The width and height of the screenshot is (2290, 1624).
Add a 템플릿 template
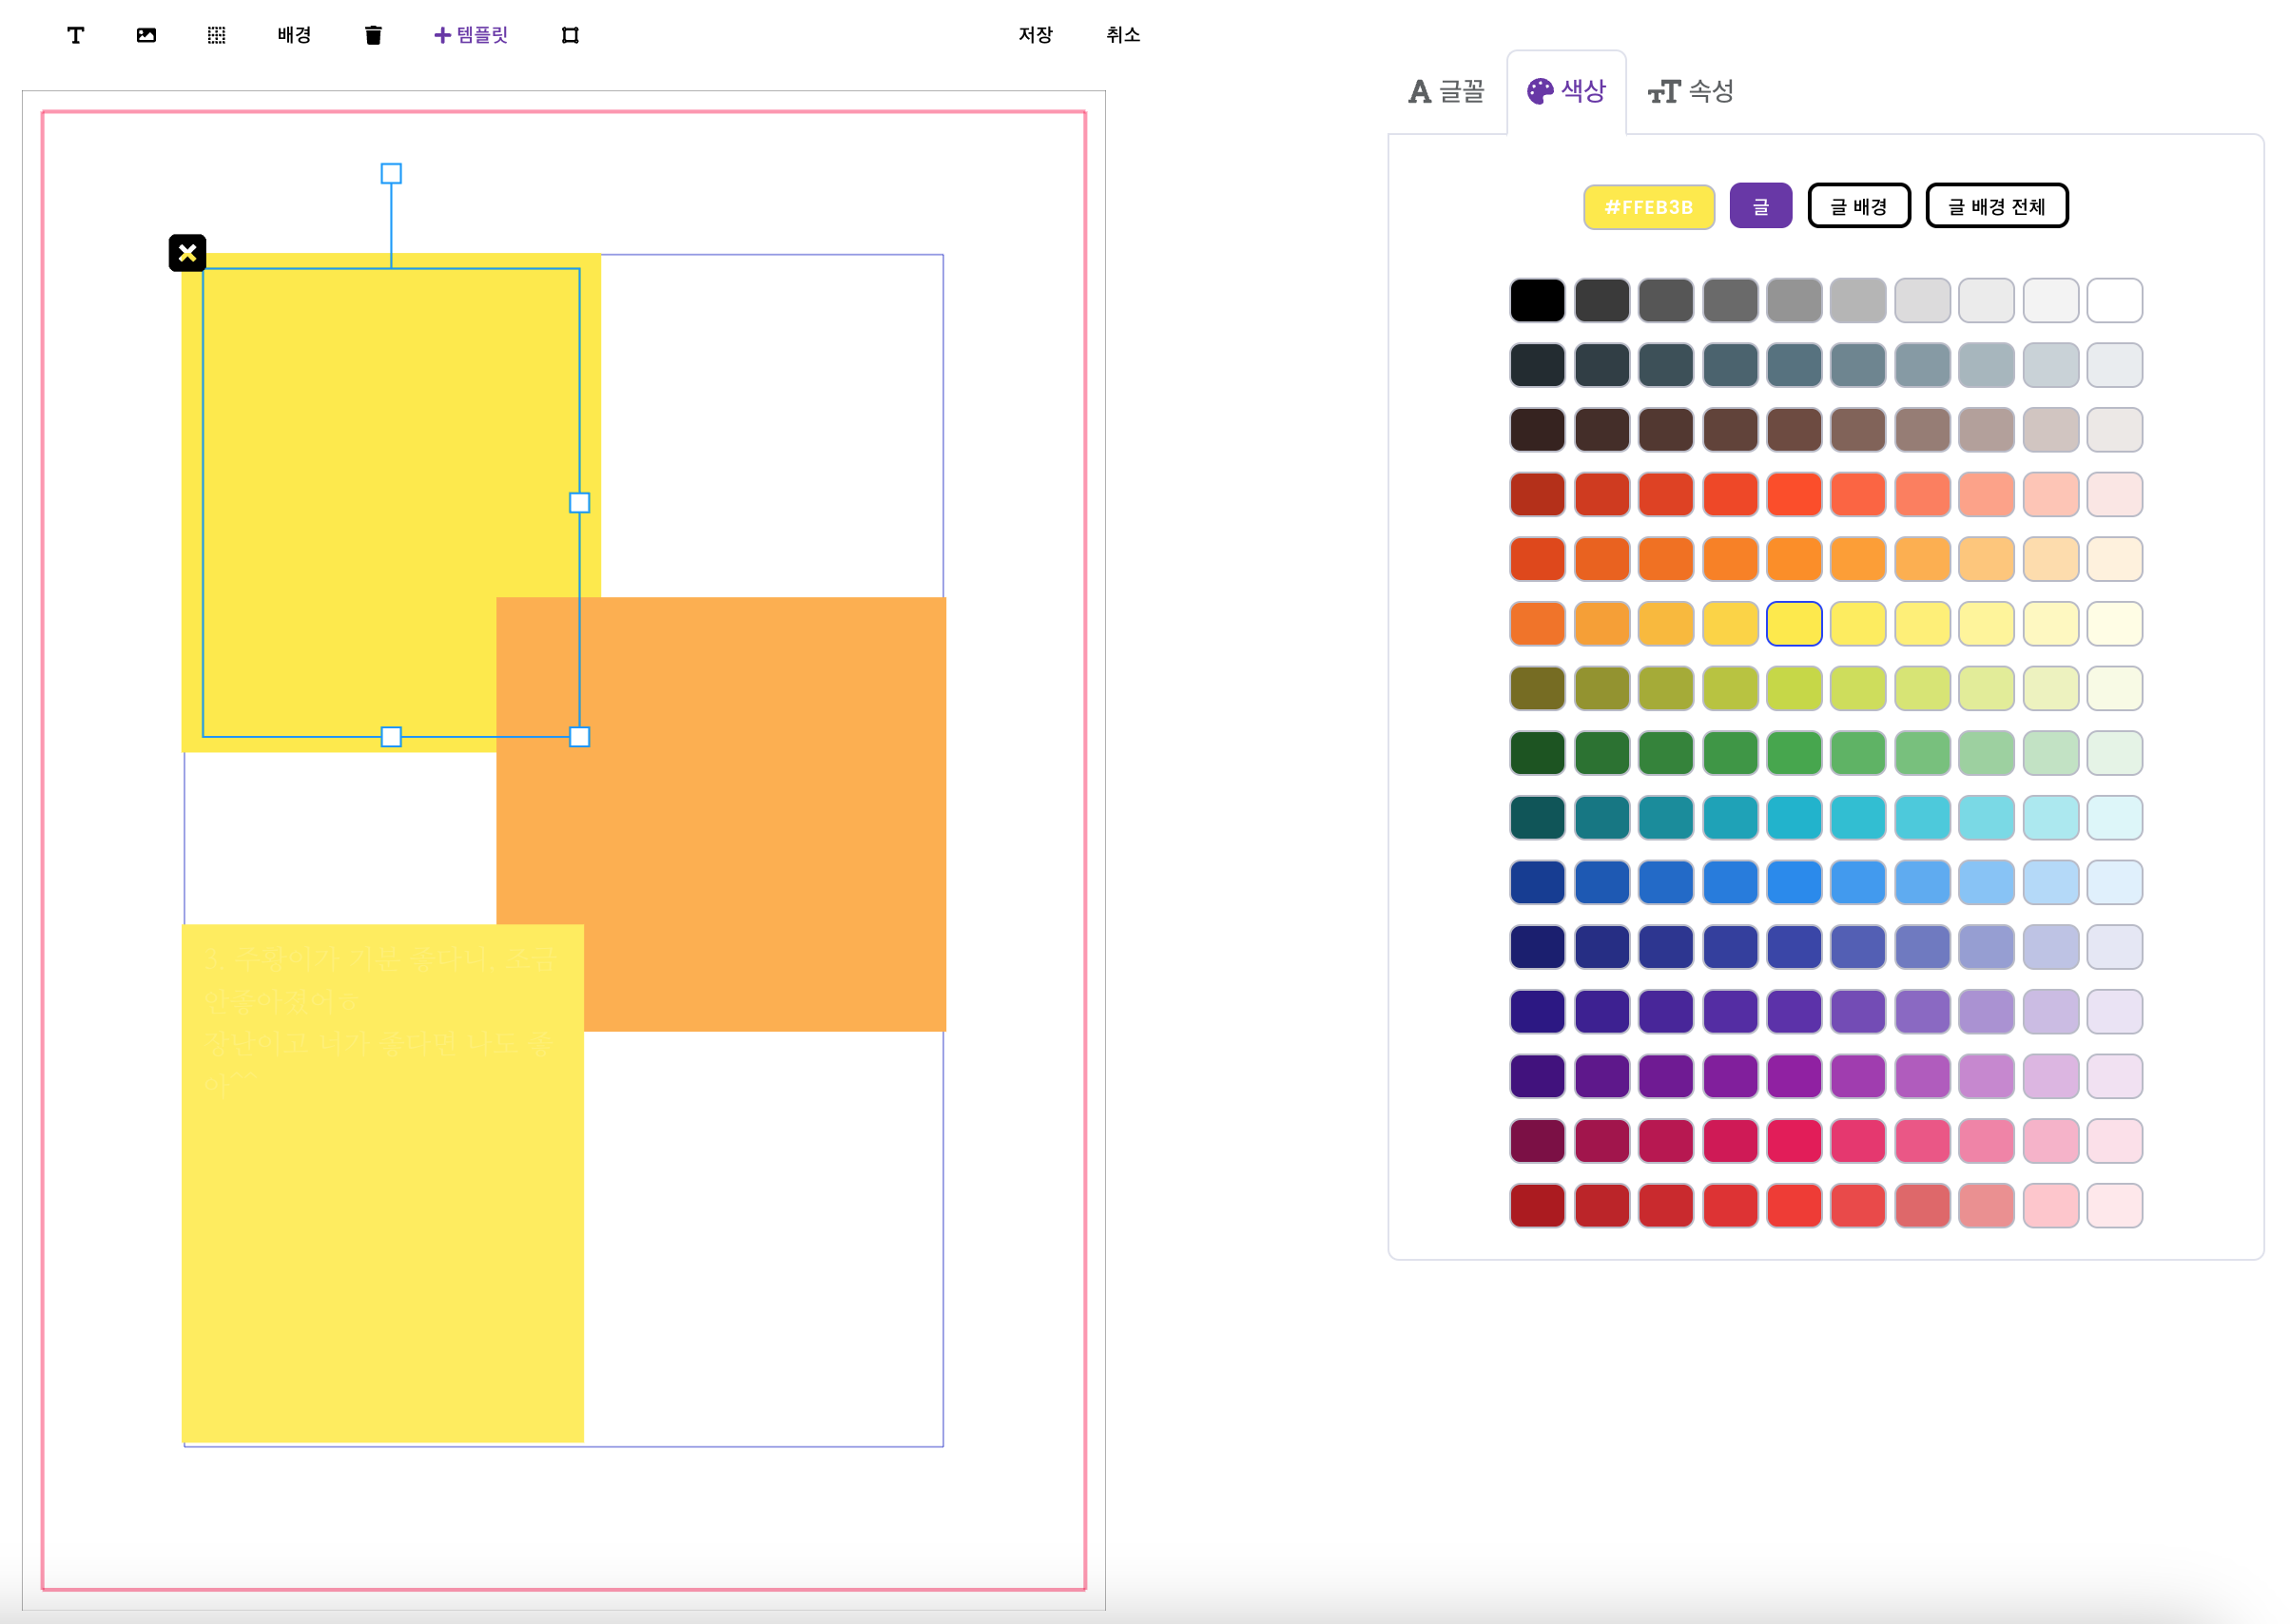[470, 35]
